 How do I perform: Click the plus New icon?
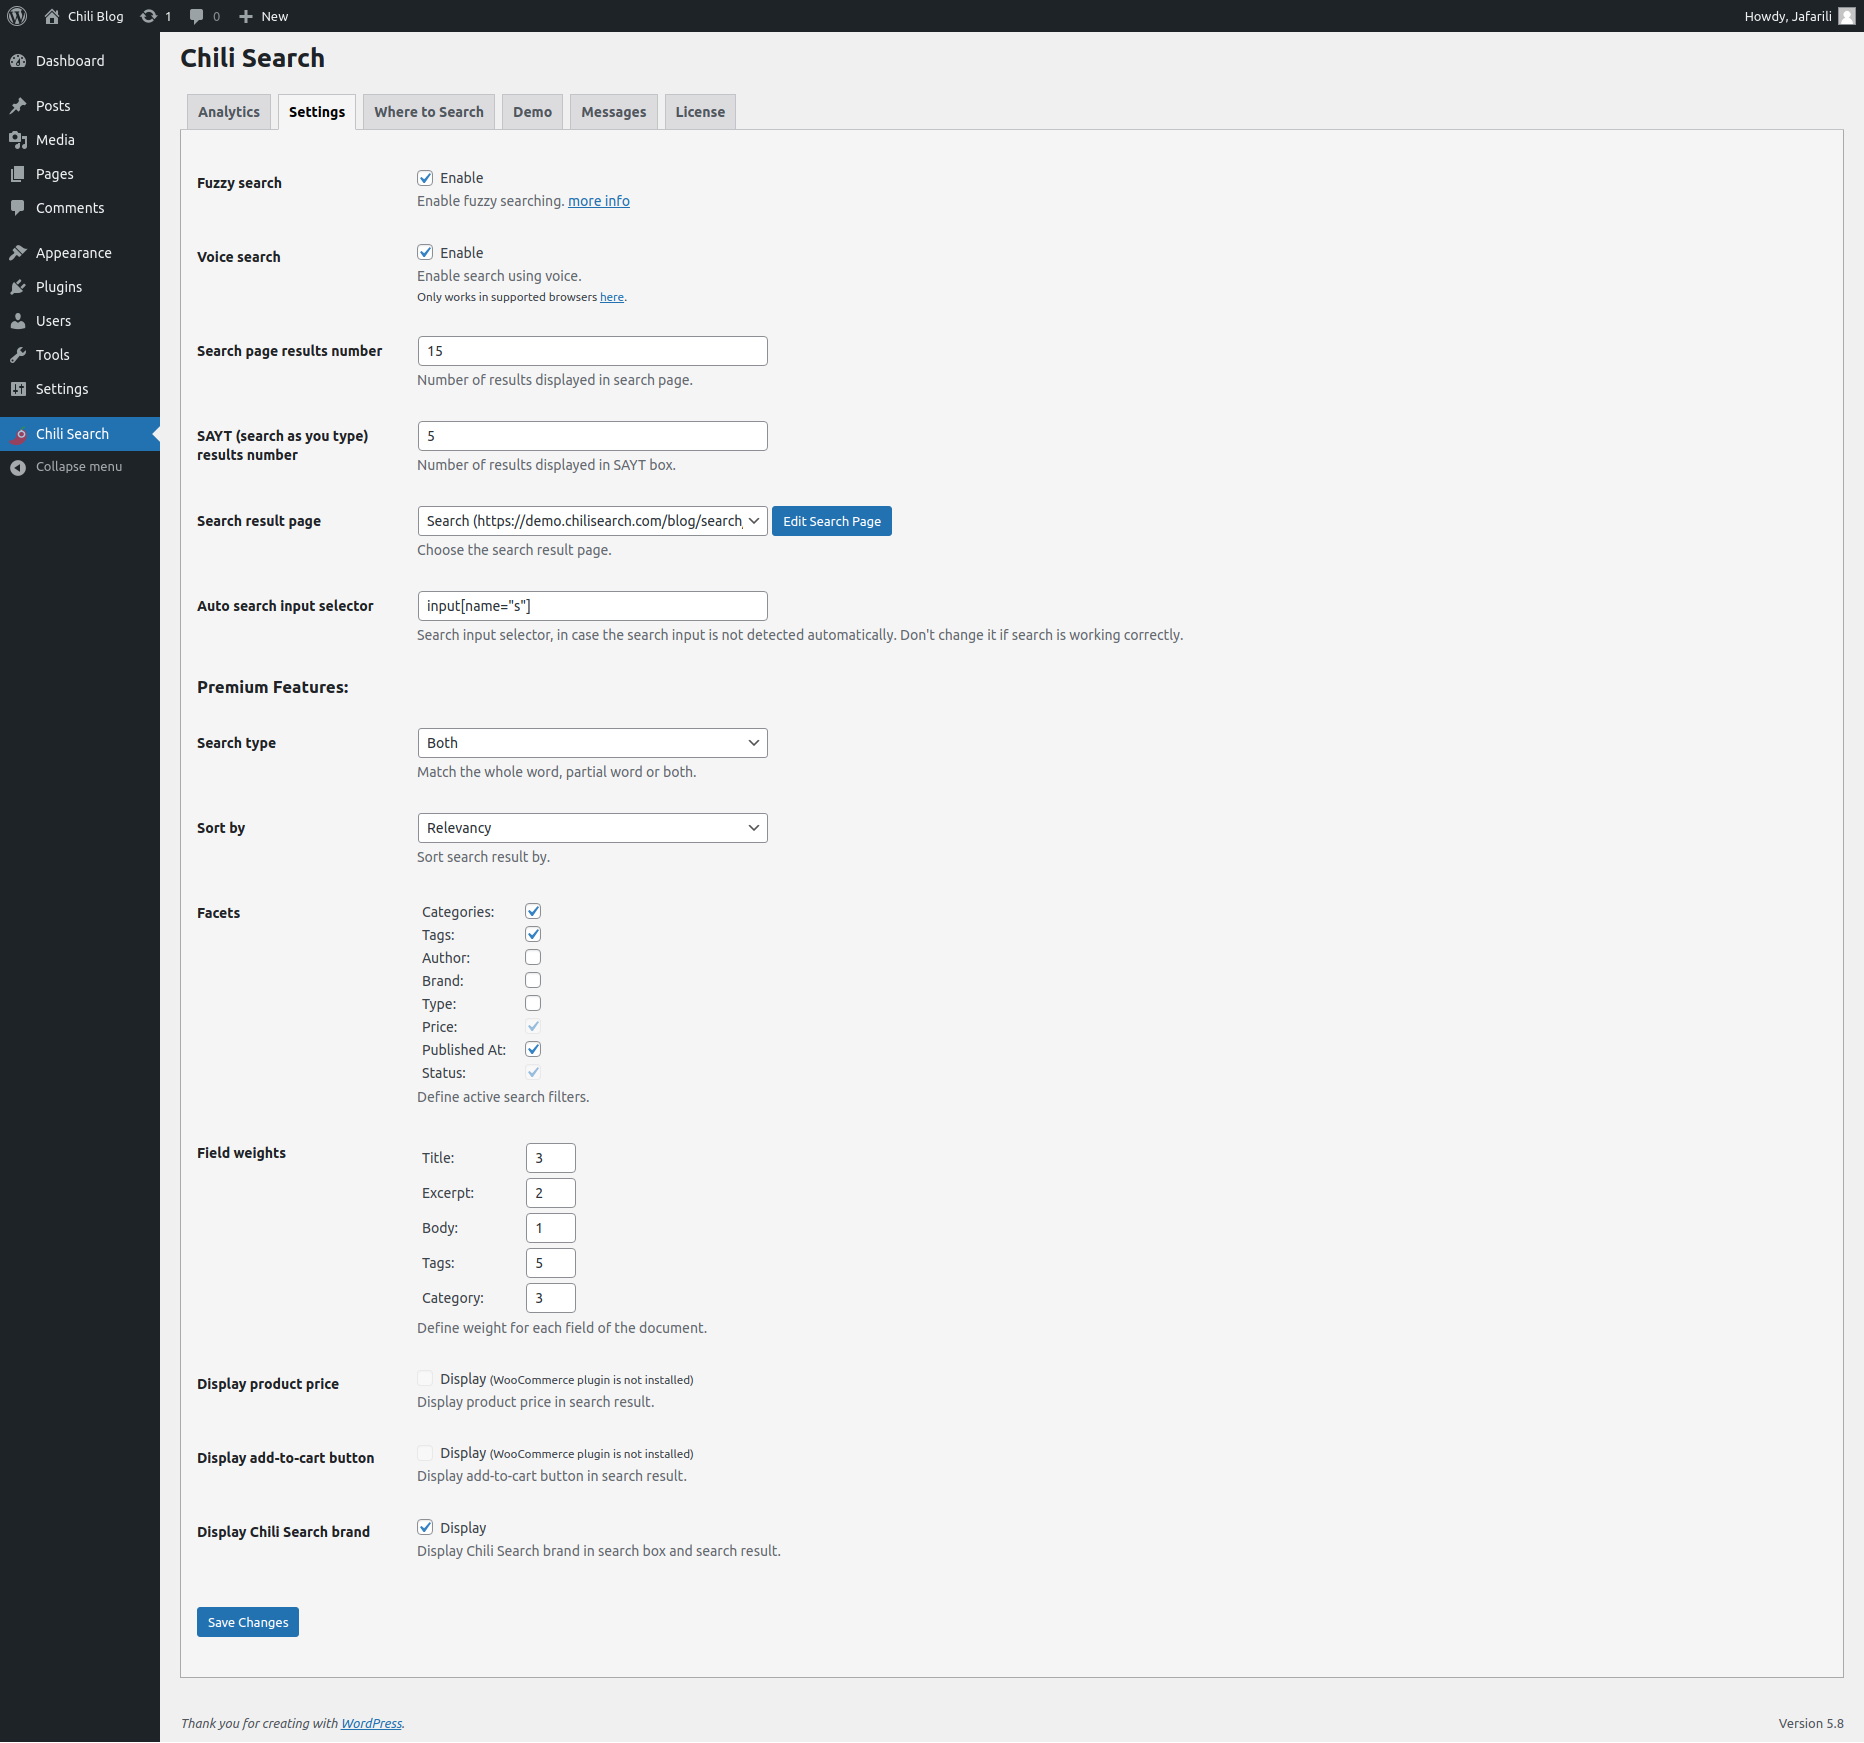click(246, 16)
